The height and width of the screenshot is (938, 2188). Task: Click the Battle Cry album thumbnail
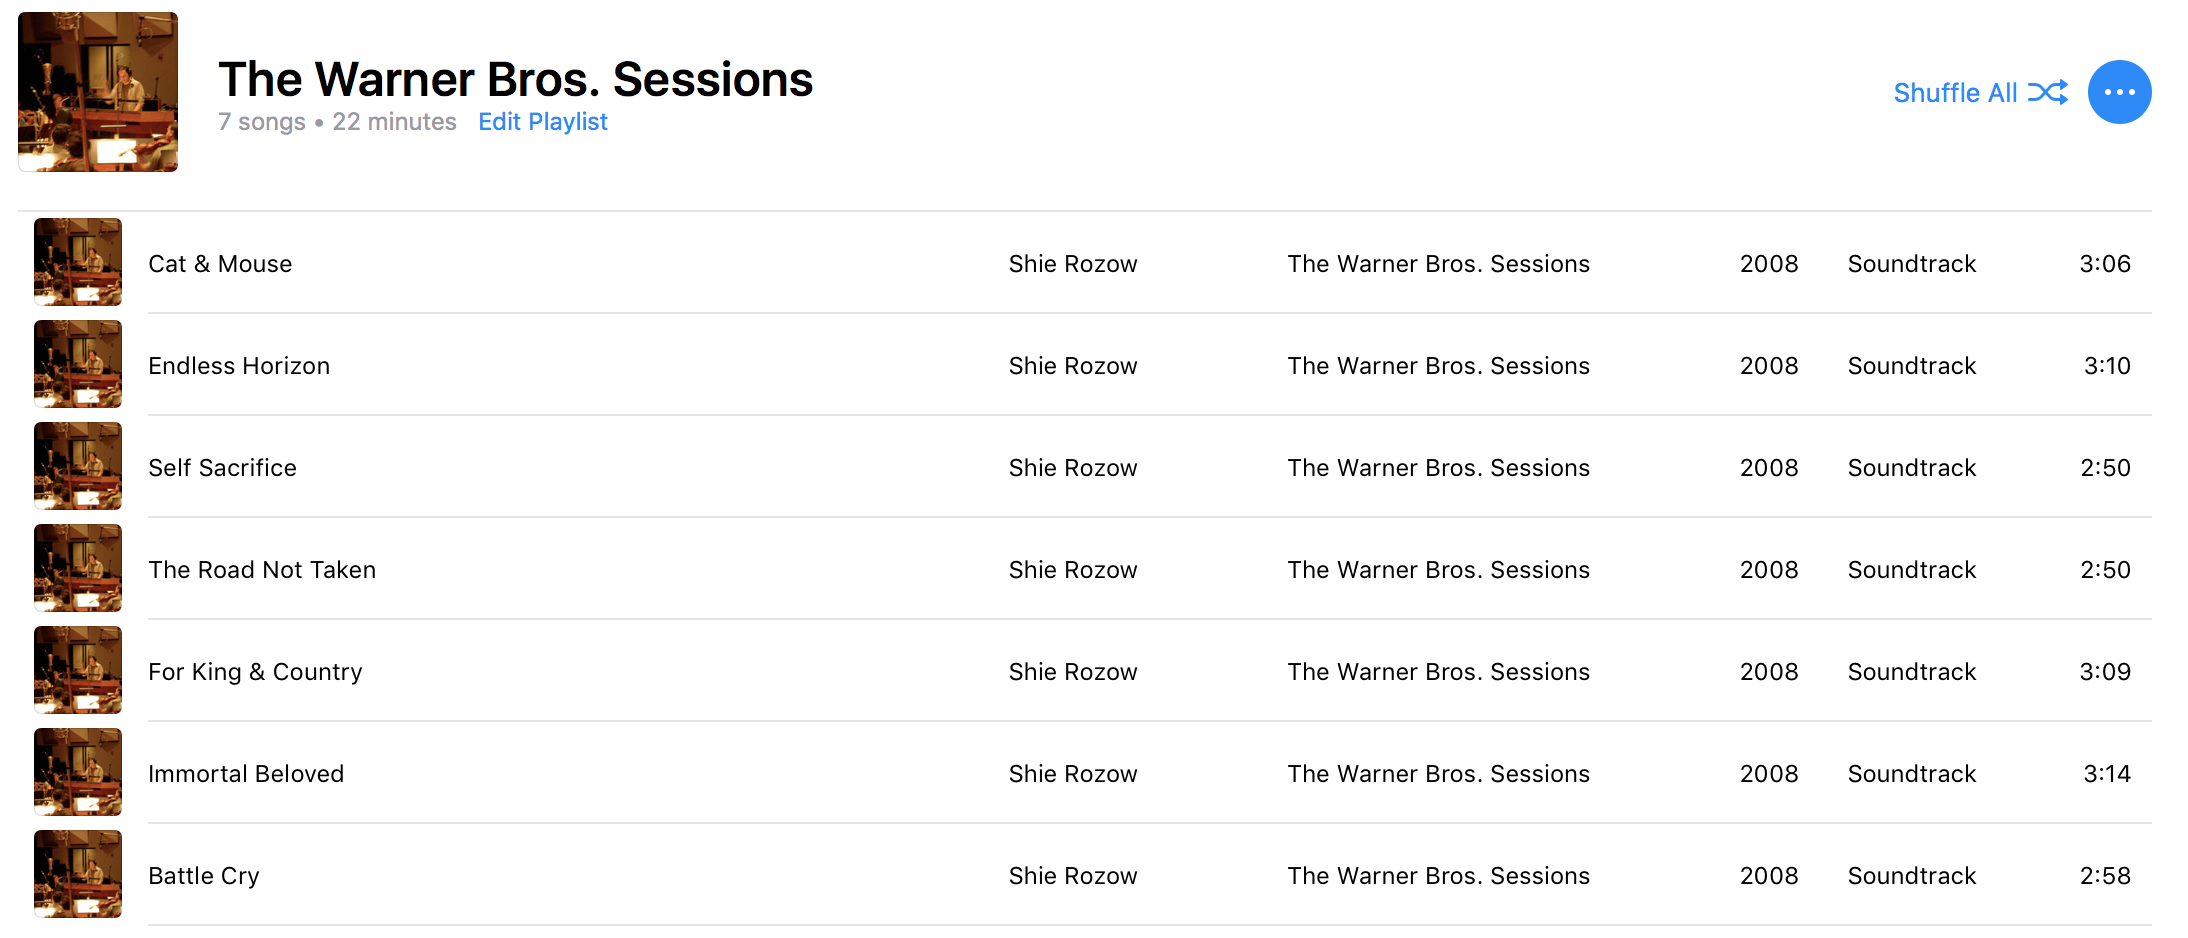[x=78, y=874]
